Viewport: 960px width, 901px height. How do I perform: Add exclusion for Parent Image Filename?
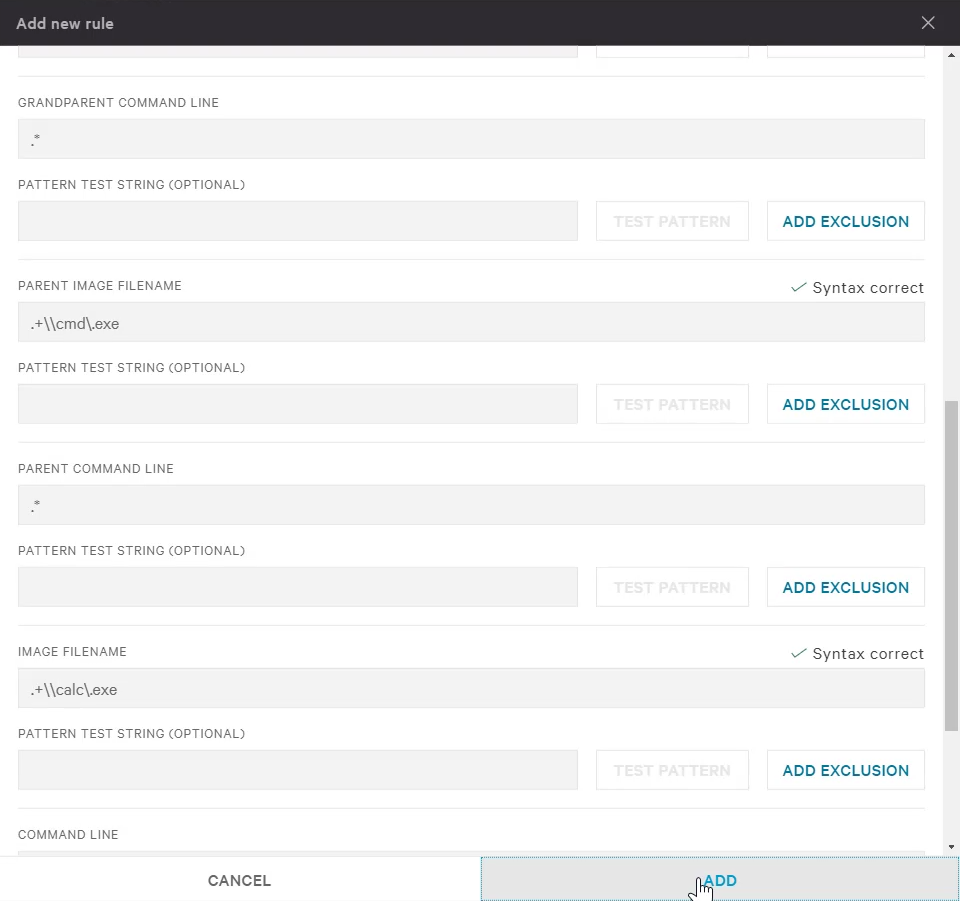846,404
